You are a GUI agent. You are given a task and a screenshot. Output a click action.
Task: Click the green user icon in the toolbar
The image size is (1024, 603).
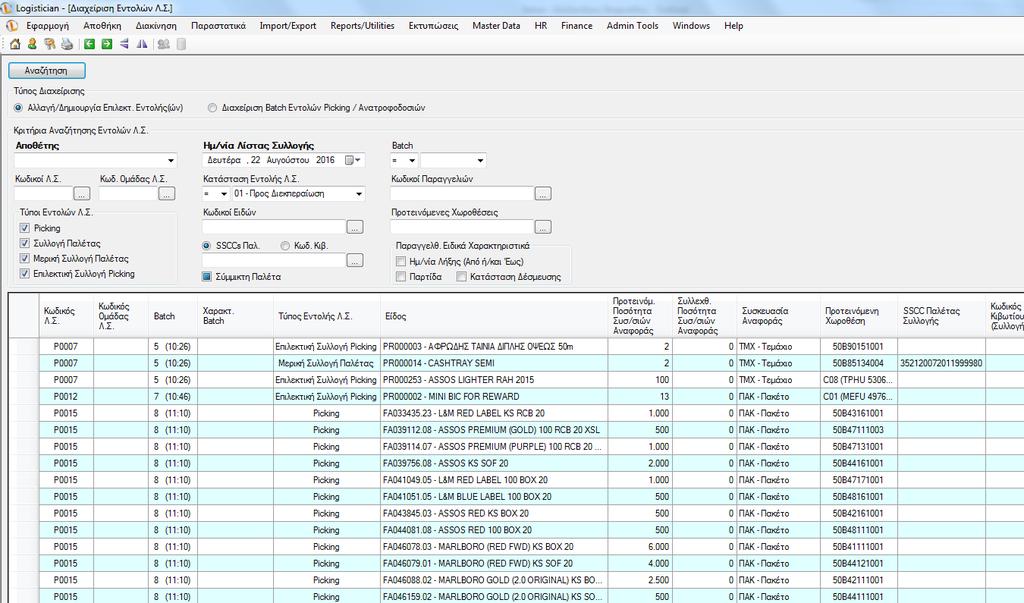coord(32,44)
